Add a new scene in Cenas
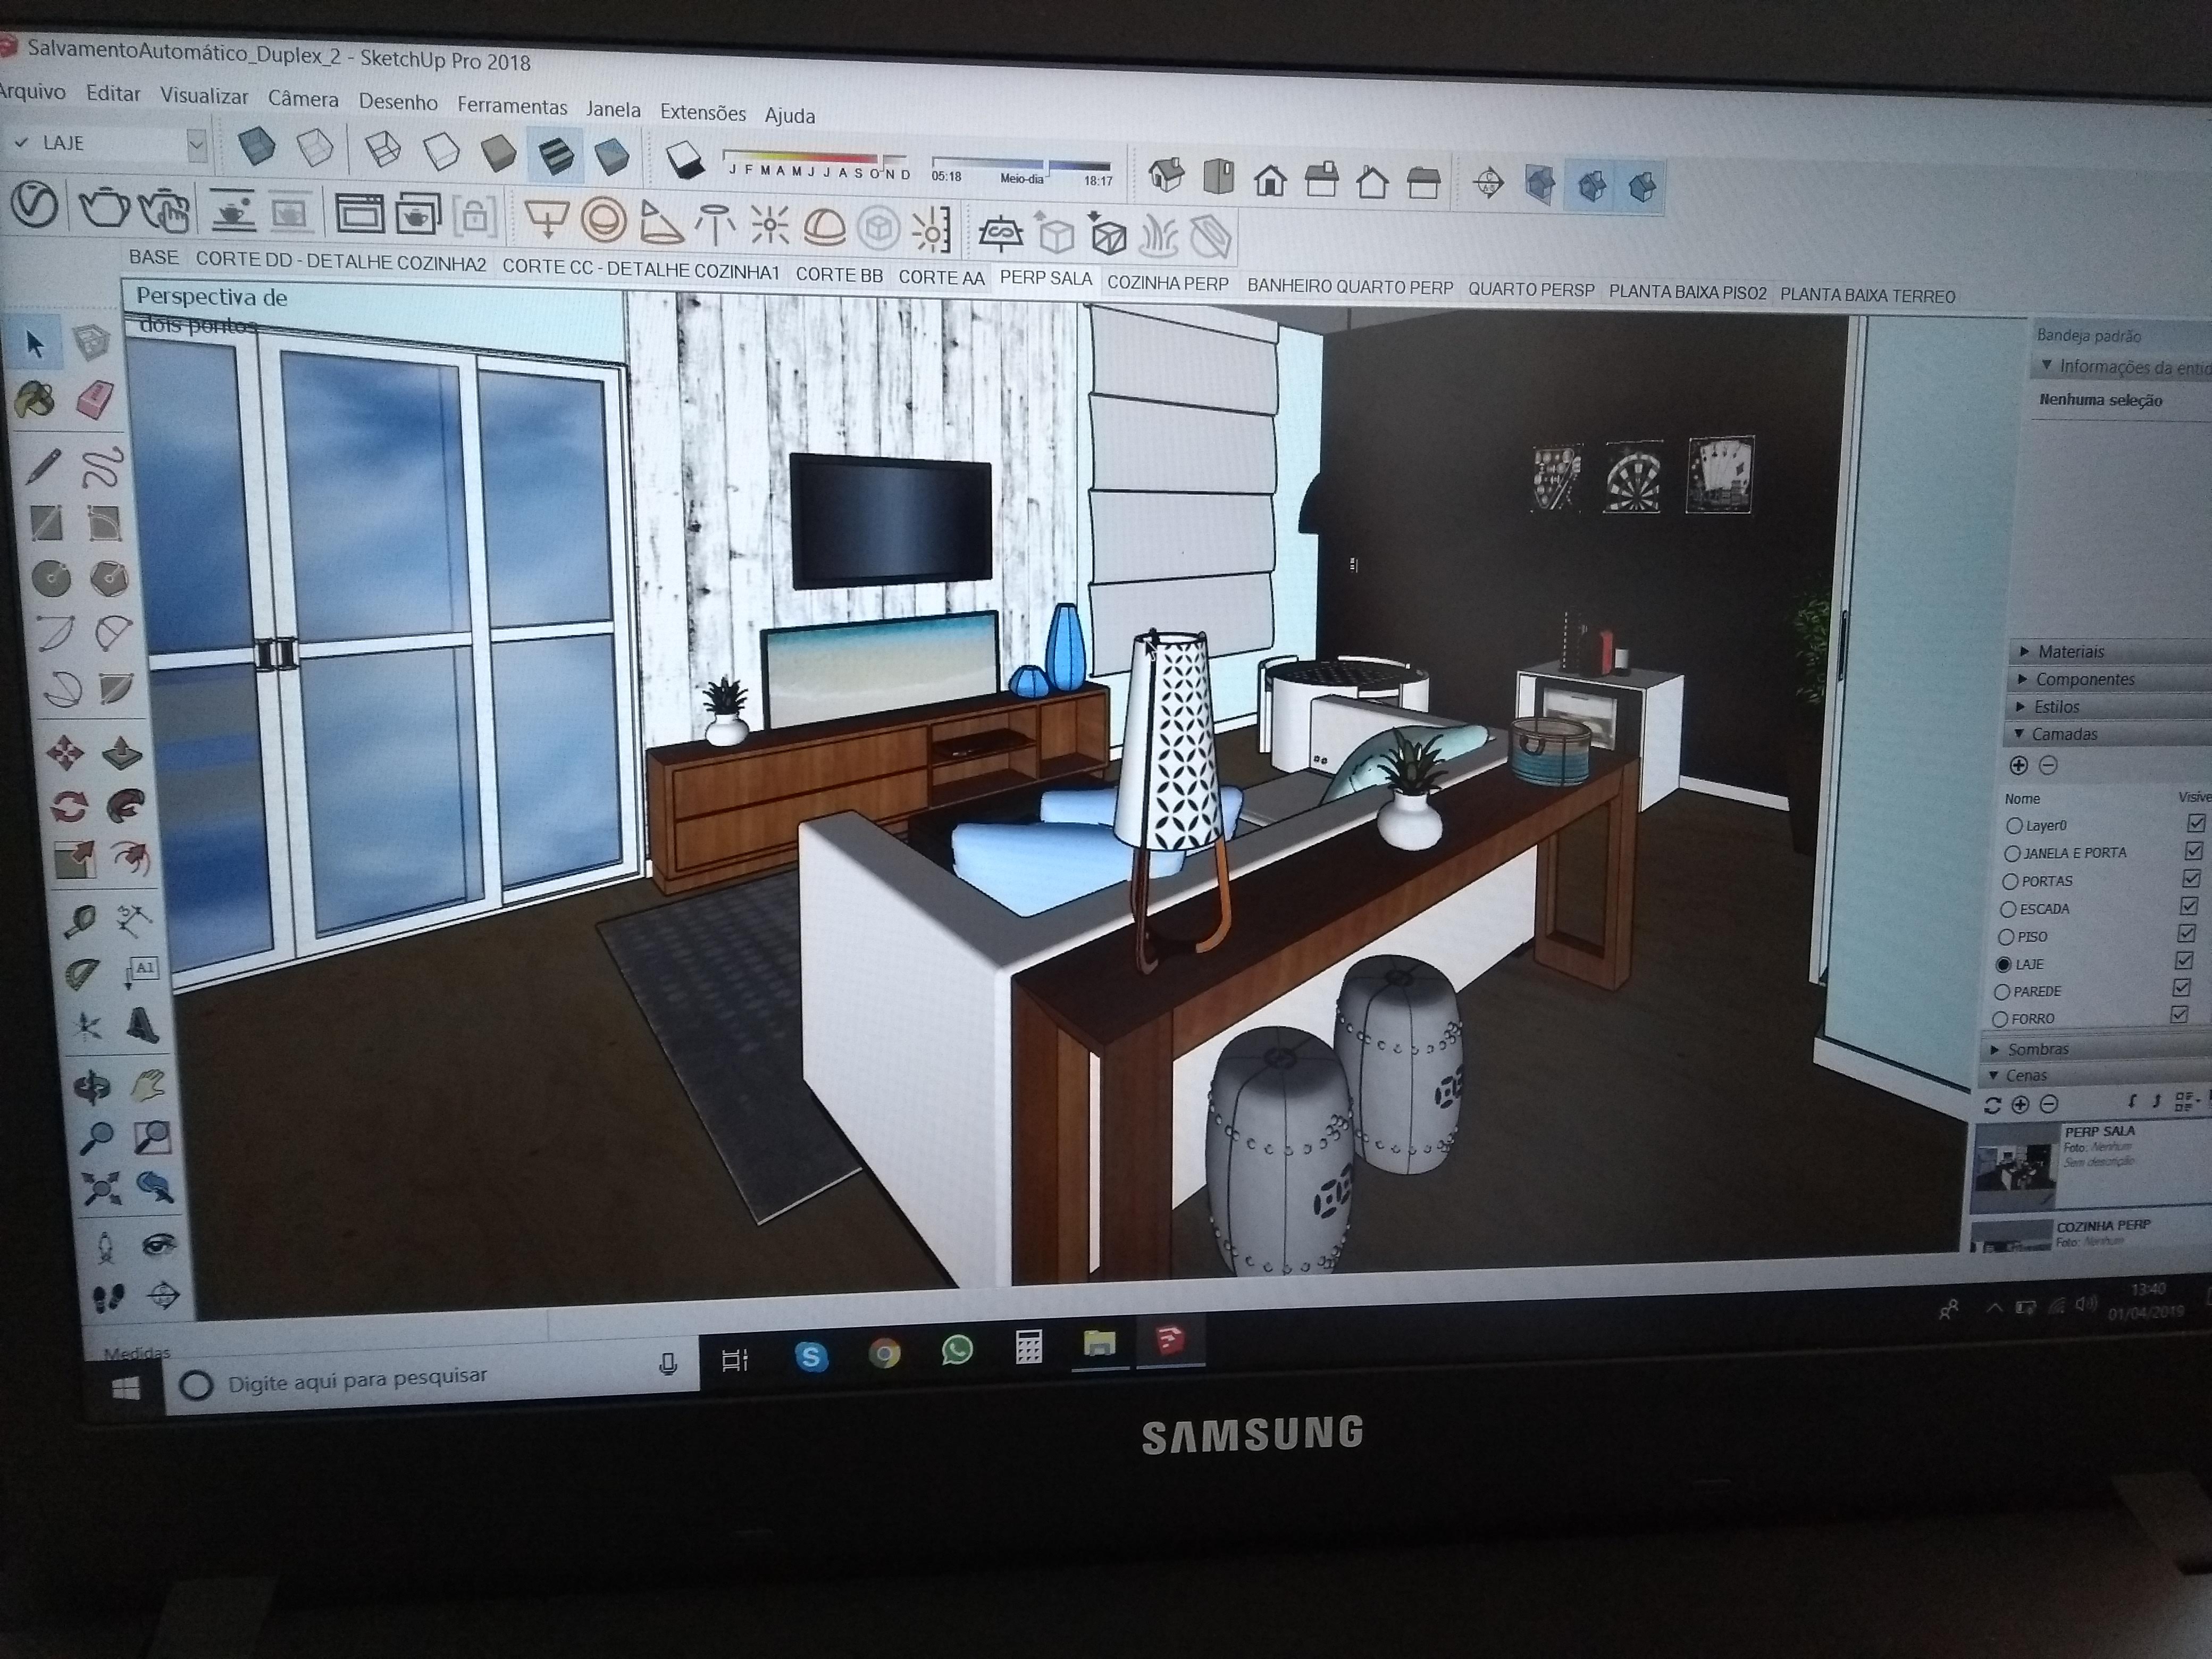 [x=2019, y=1104]
